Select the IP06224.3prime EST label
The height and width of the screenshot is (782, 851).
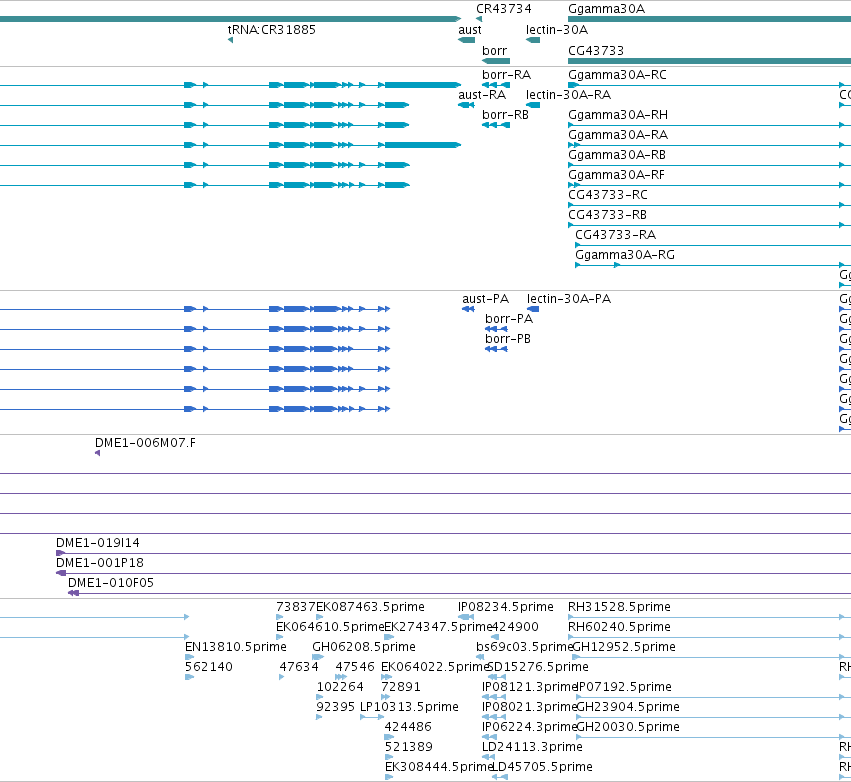(x=529, y=727)
